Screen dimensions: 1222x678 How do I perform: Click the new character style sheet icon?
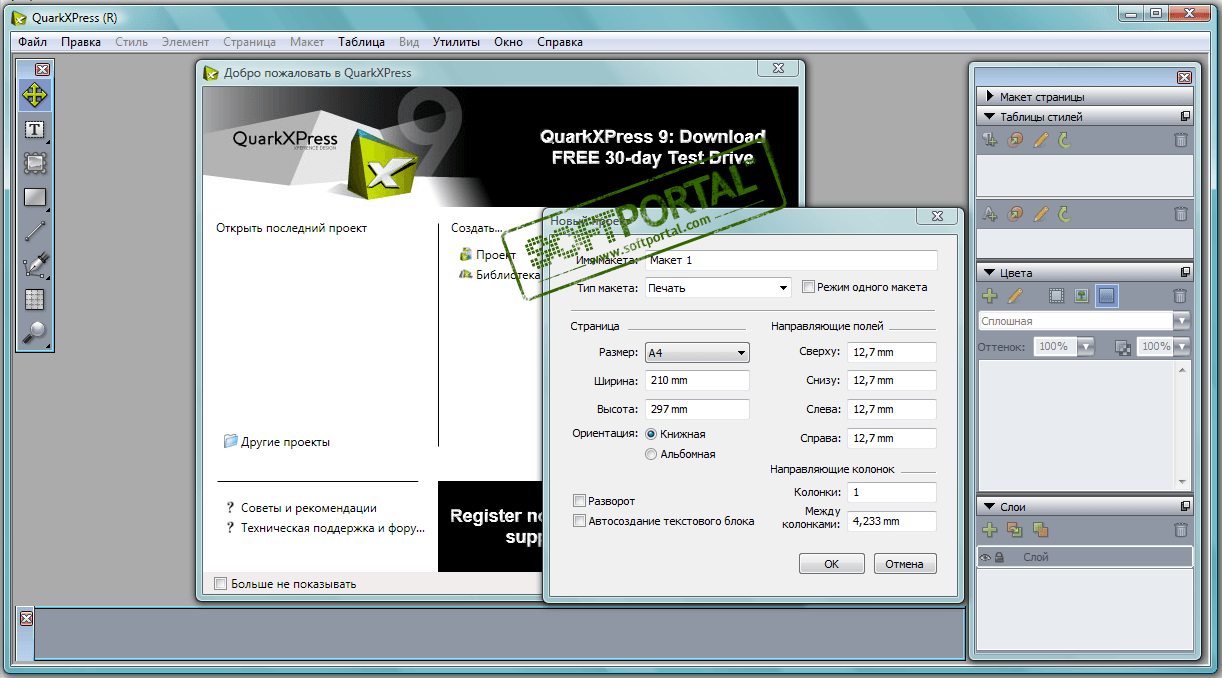point(990,213)
